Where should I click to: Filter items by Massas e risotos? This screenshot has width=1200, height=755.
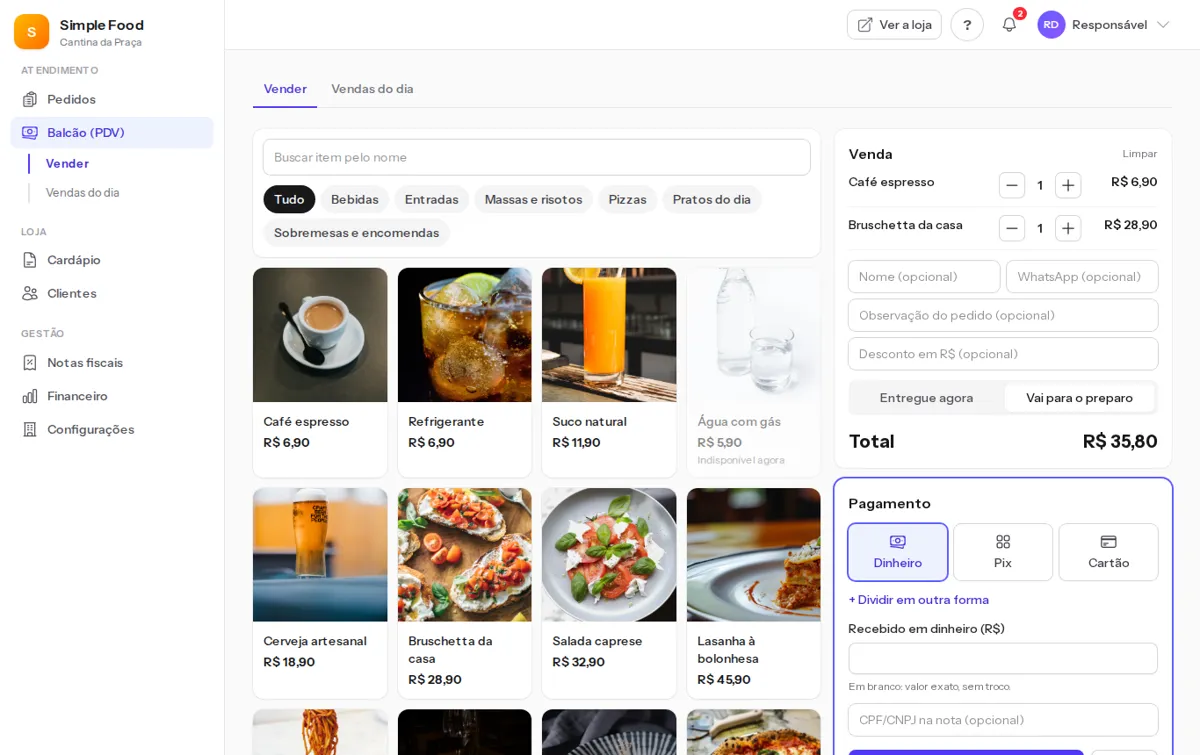(533, 199)
